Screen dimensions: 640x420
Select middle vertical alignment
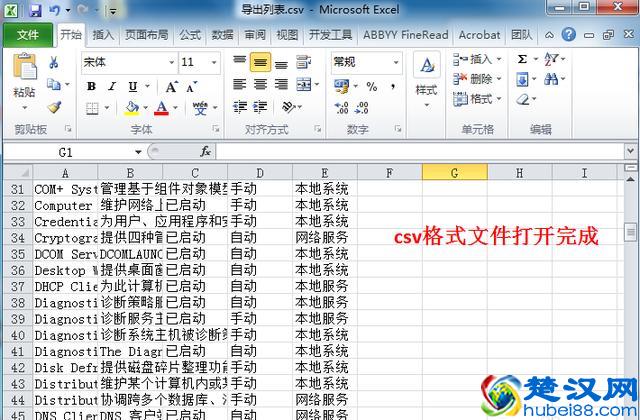[260, 62]
